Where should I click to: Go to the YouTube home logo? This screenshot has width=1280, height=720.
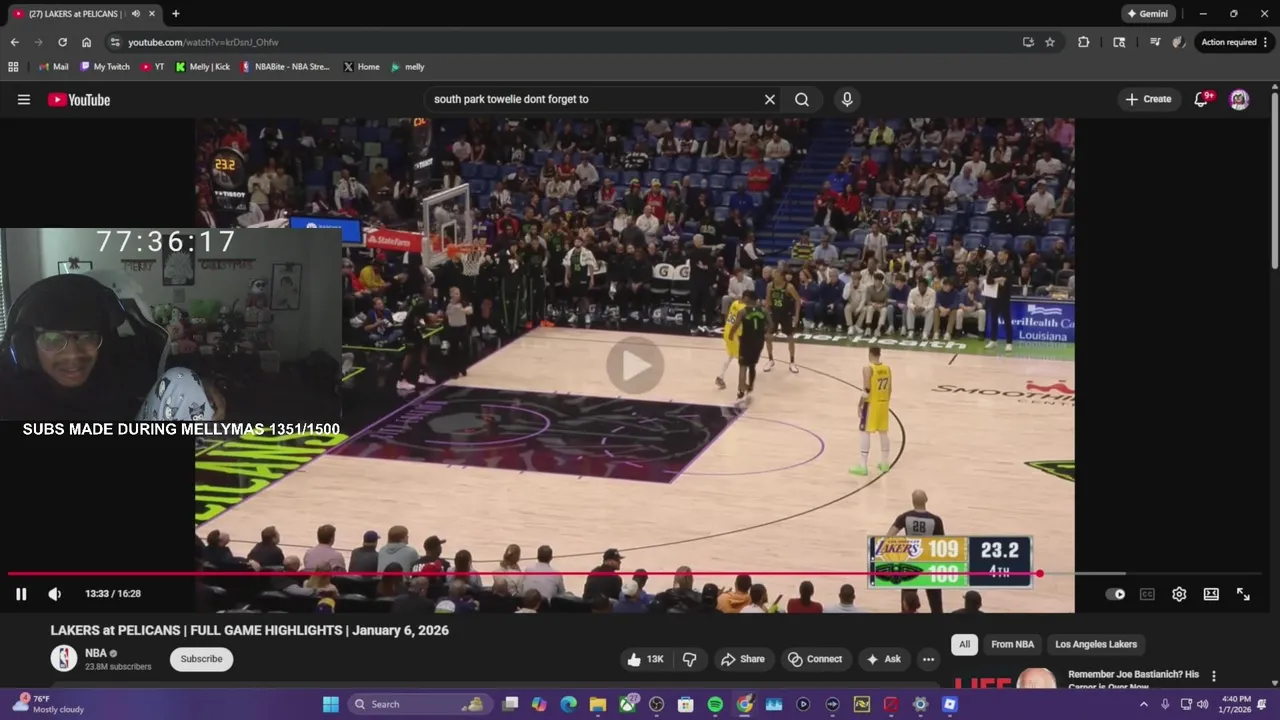[x=79, y=100]
